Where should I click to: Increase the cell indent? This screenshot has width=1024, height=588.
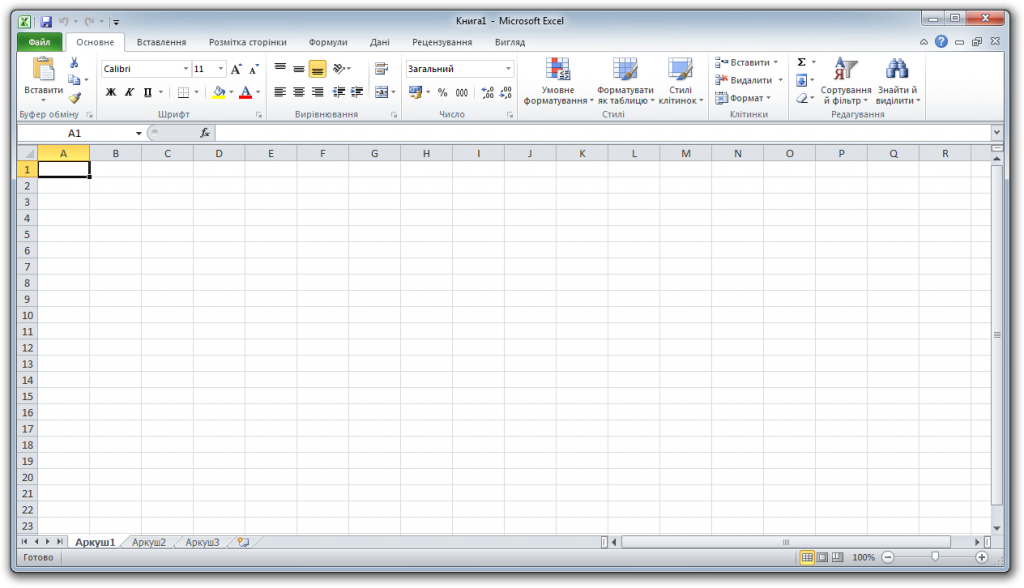point(357,92)
